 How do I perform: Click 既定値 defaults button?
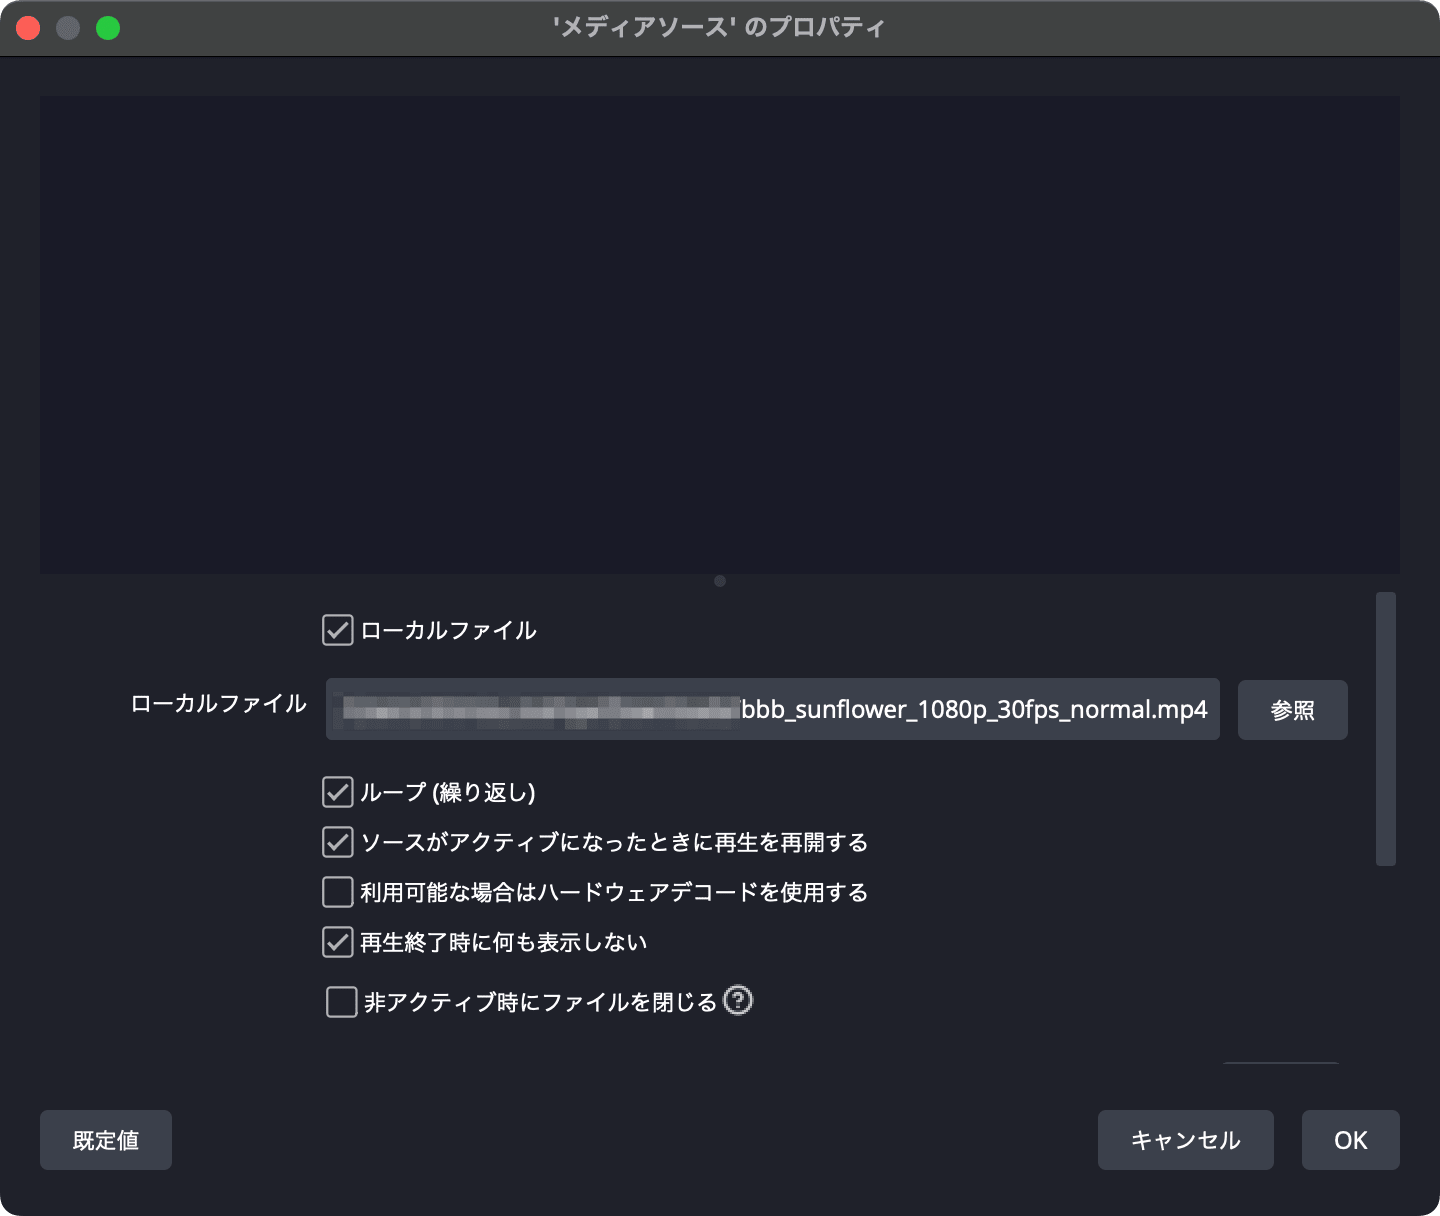(x=106, y=1140)
